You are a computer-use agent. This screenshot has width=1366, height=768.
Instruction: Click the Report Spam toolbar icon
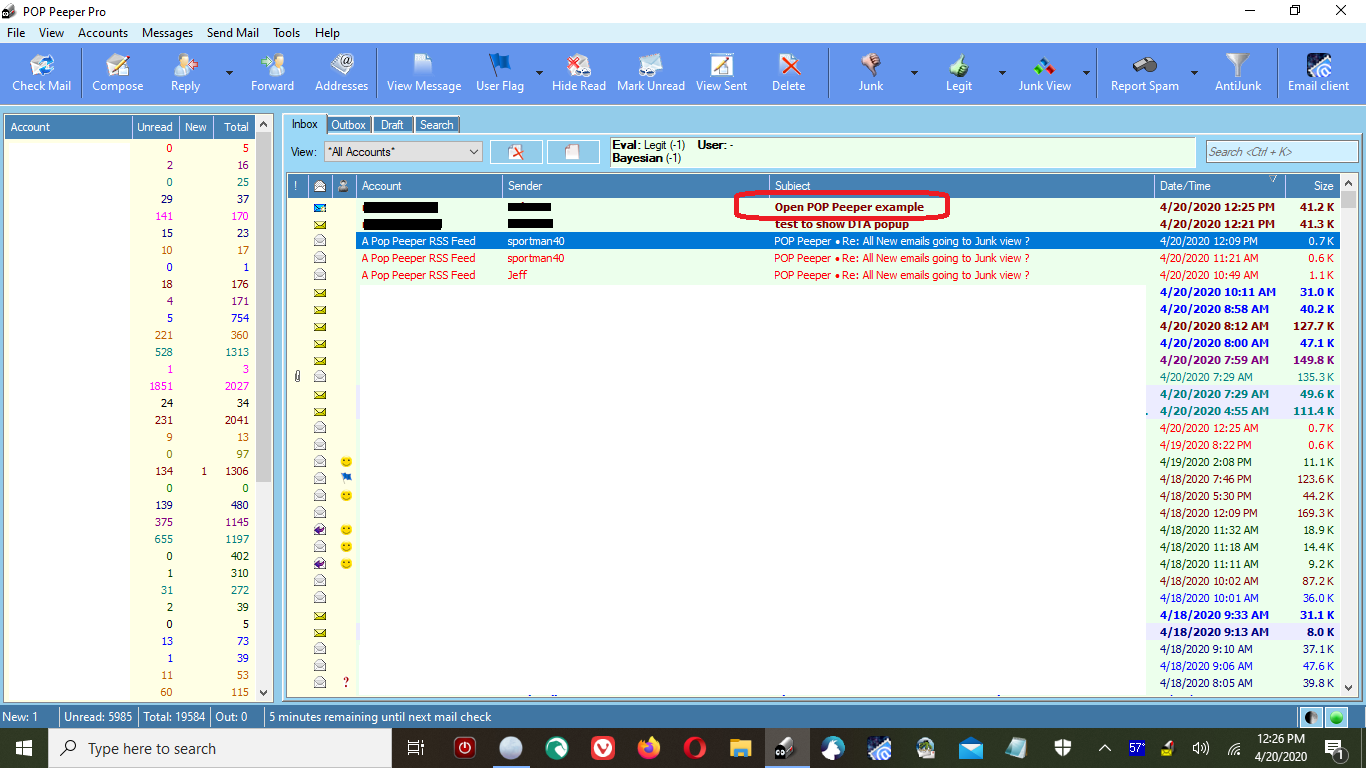pos(1145,73)
